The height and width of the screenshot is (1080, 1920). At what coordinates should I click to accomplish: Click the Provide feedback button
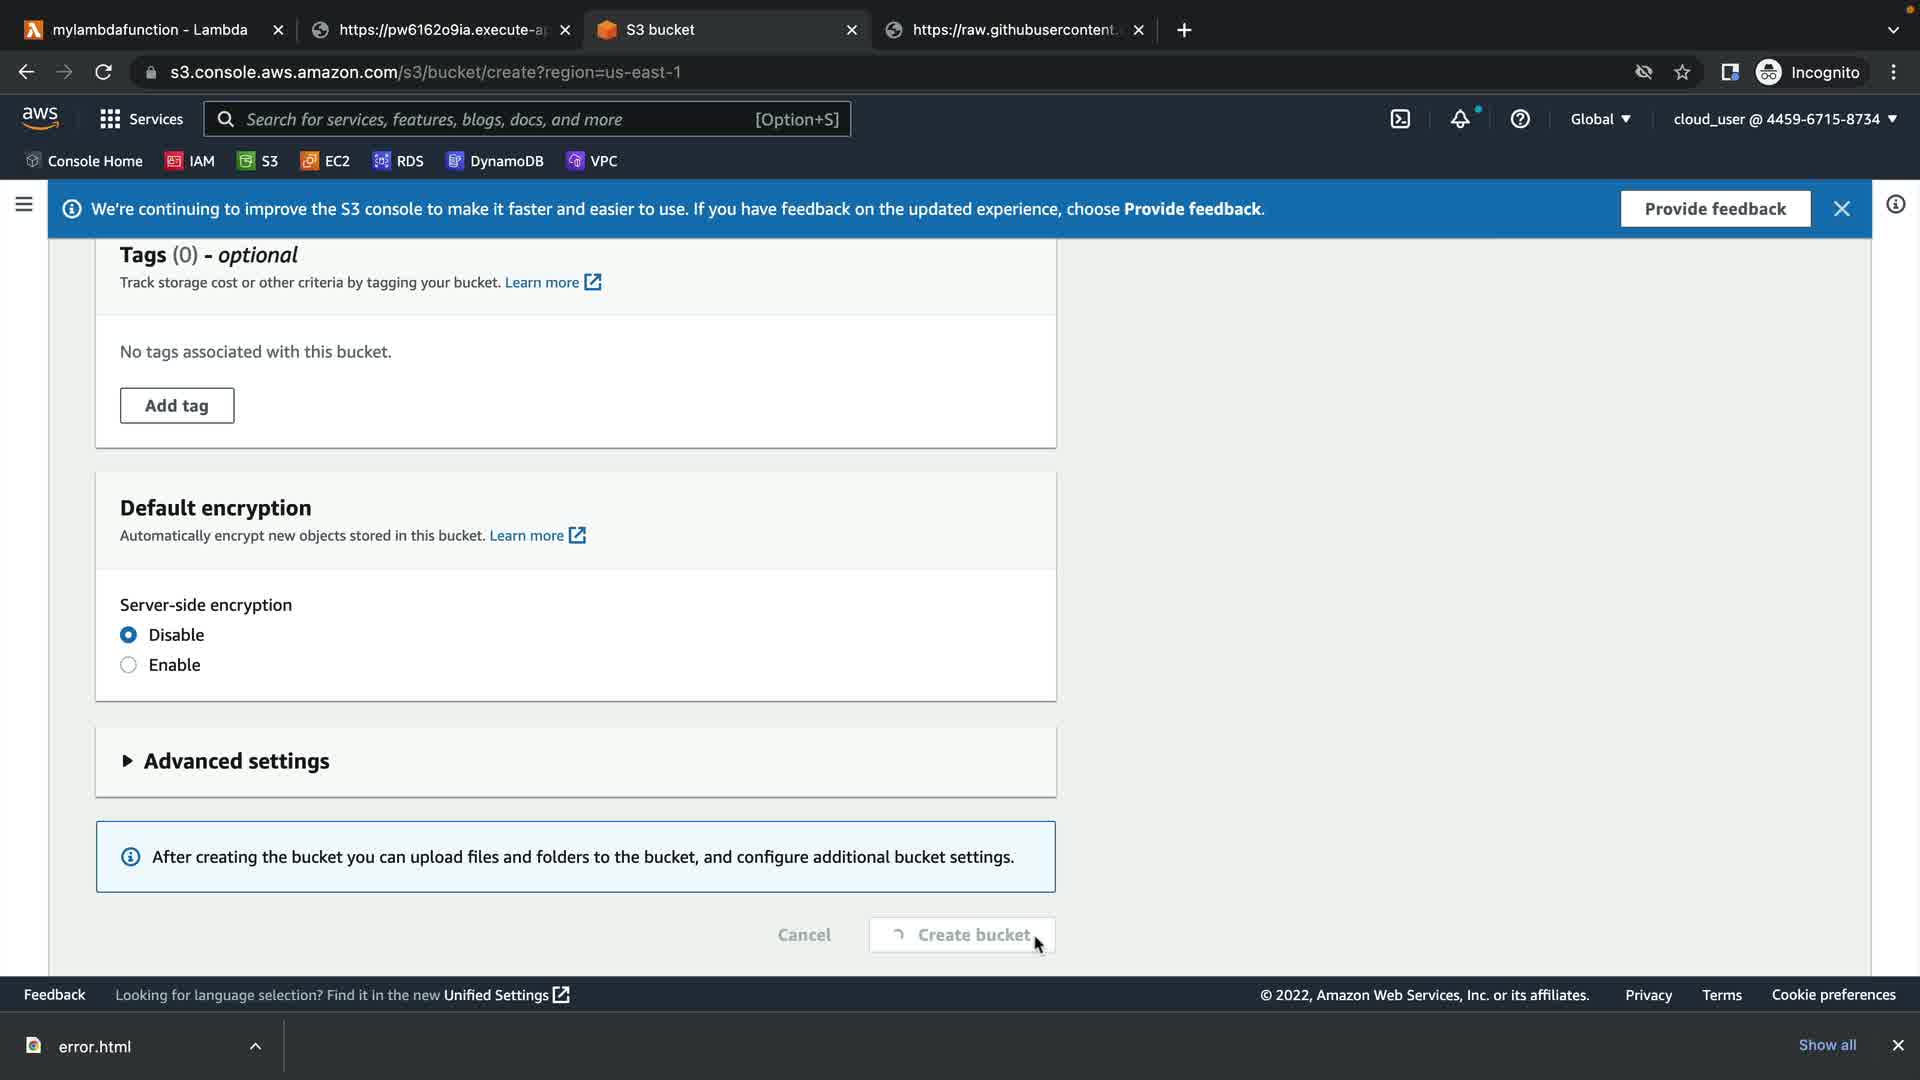[1715, 209]
